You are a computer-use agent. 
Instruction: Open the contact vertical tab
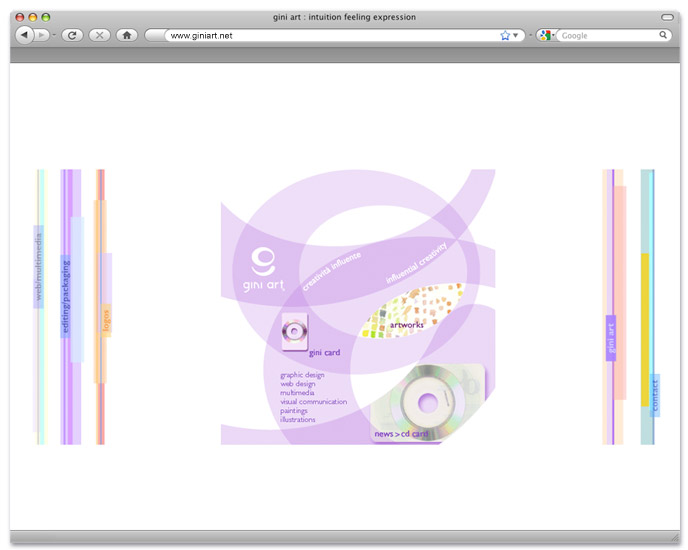pyautogui.click(x=655, y=395)
